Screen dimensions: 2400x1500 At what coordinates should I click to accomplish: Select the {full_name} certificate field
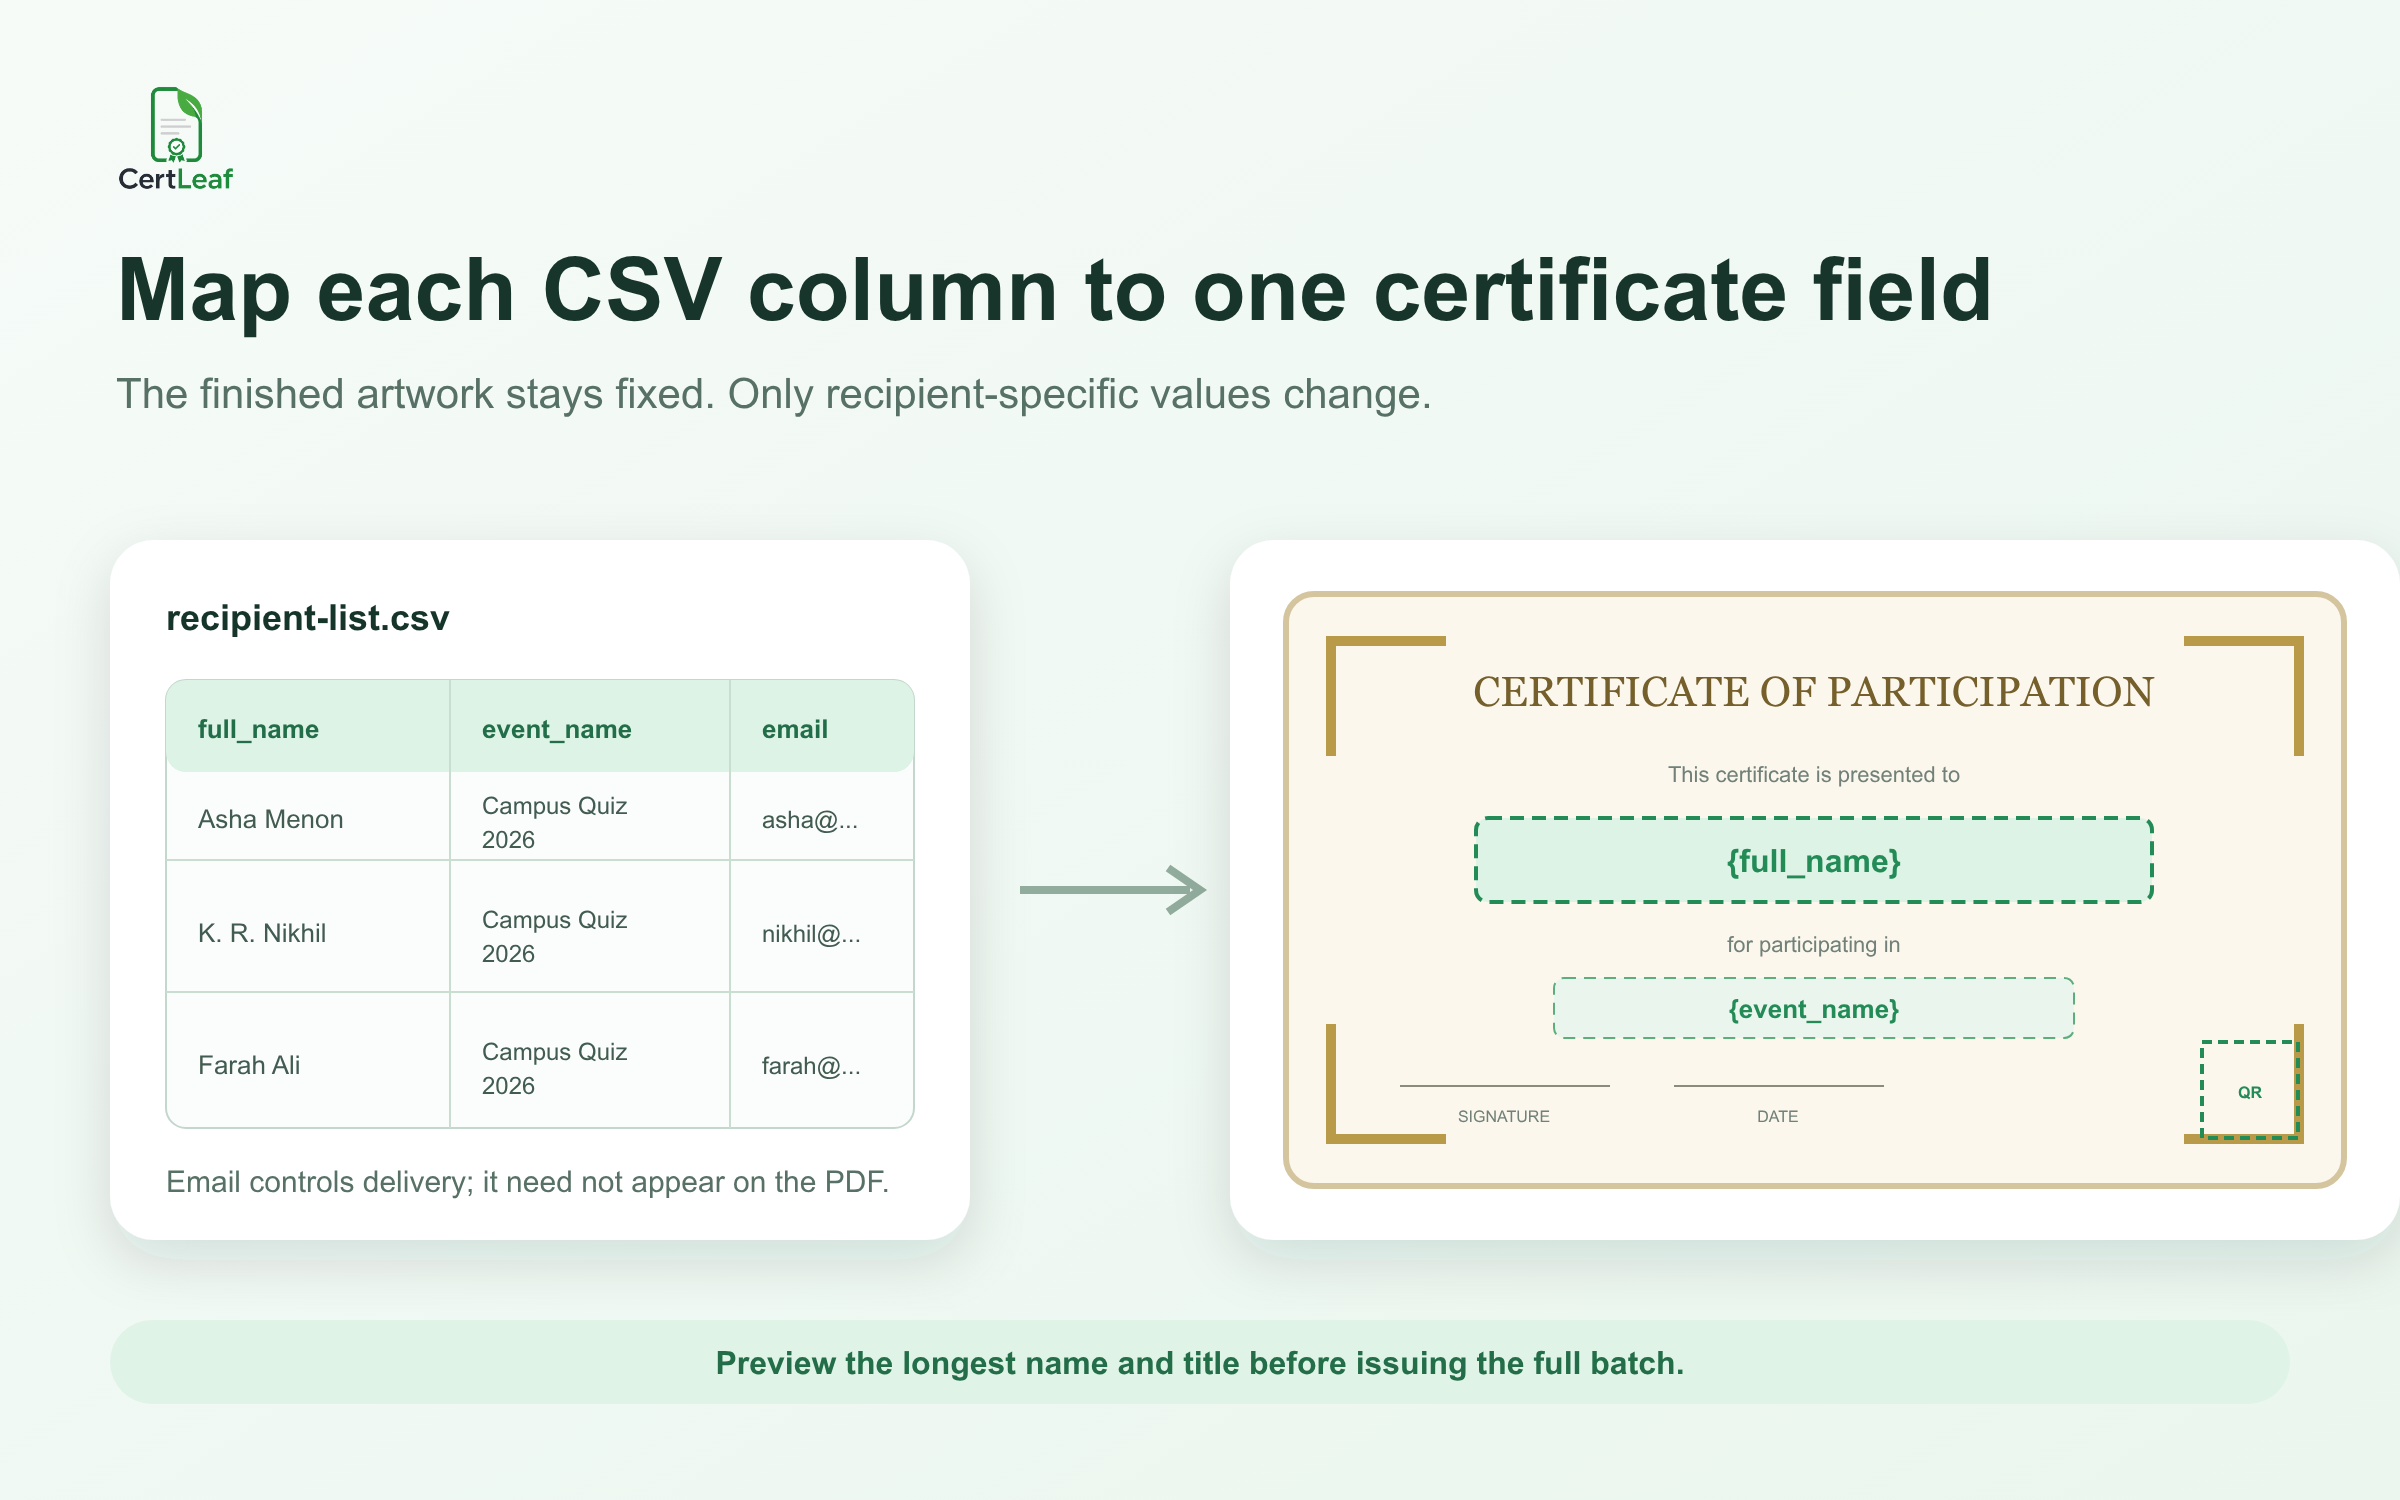coord(1813,861)
